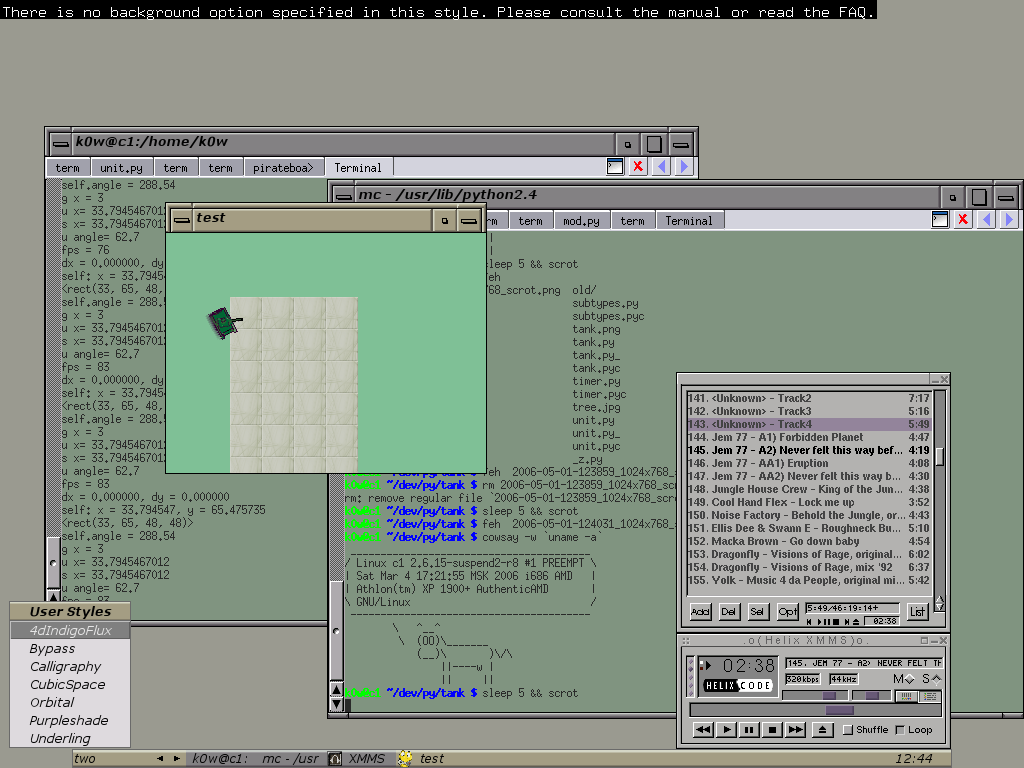The width and height of the screenshot is (1024, 768).
Task: Go to previous track in XMMS
Action: (x=703, y=730)
